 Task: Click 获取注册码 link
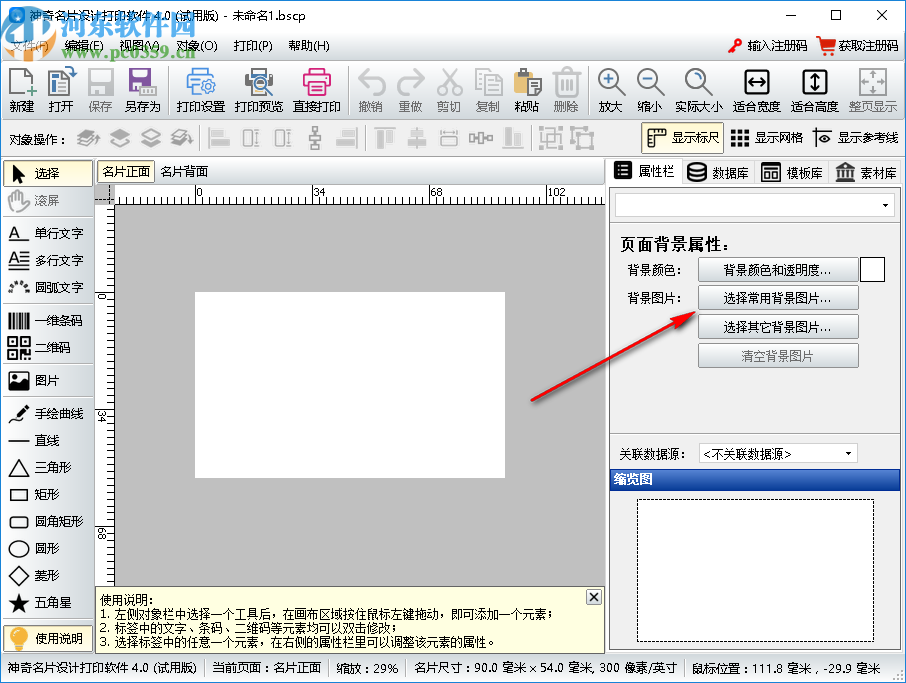tap(858, 46)
